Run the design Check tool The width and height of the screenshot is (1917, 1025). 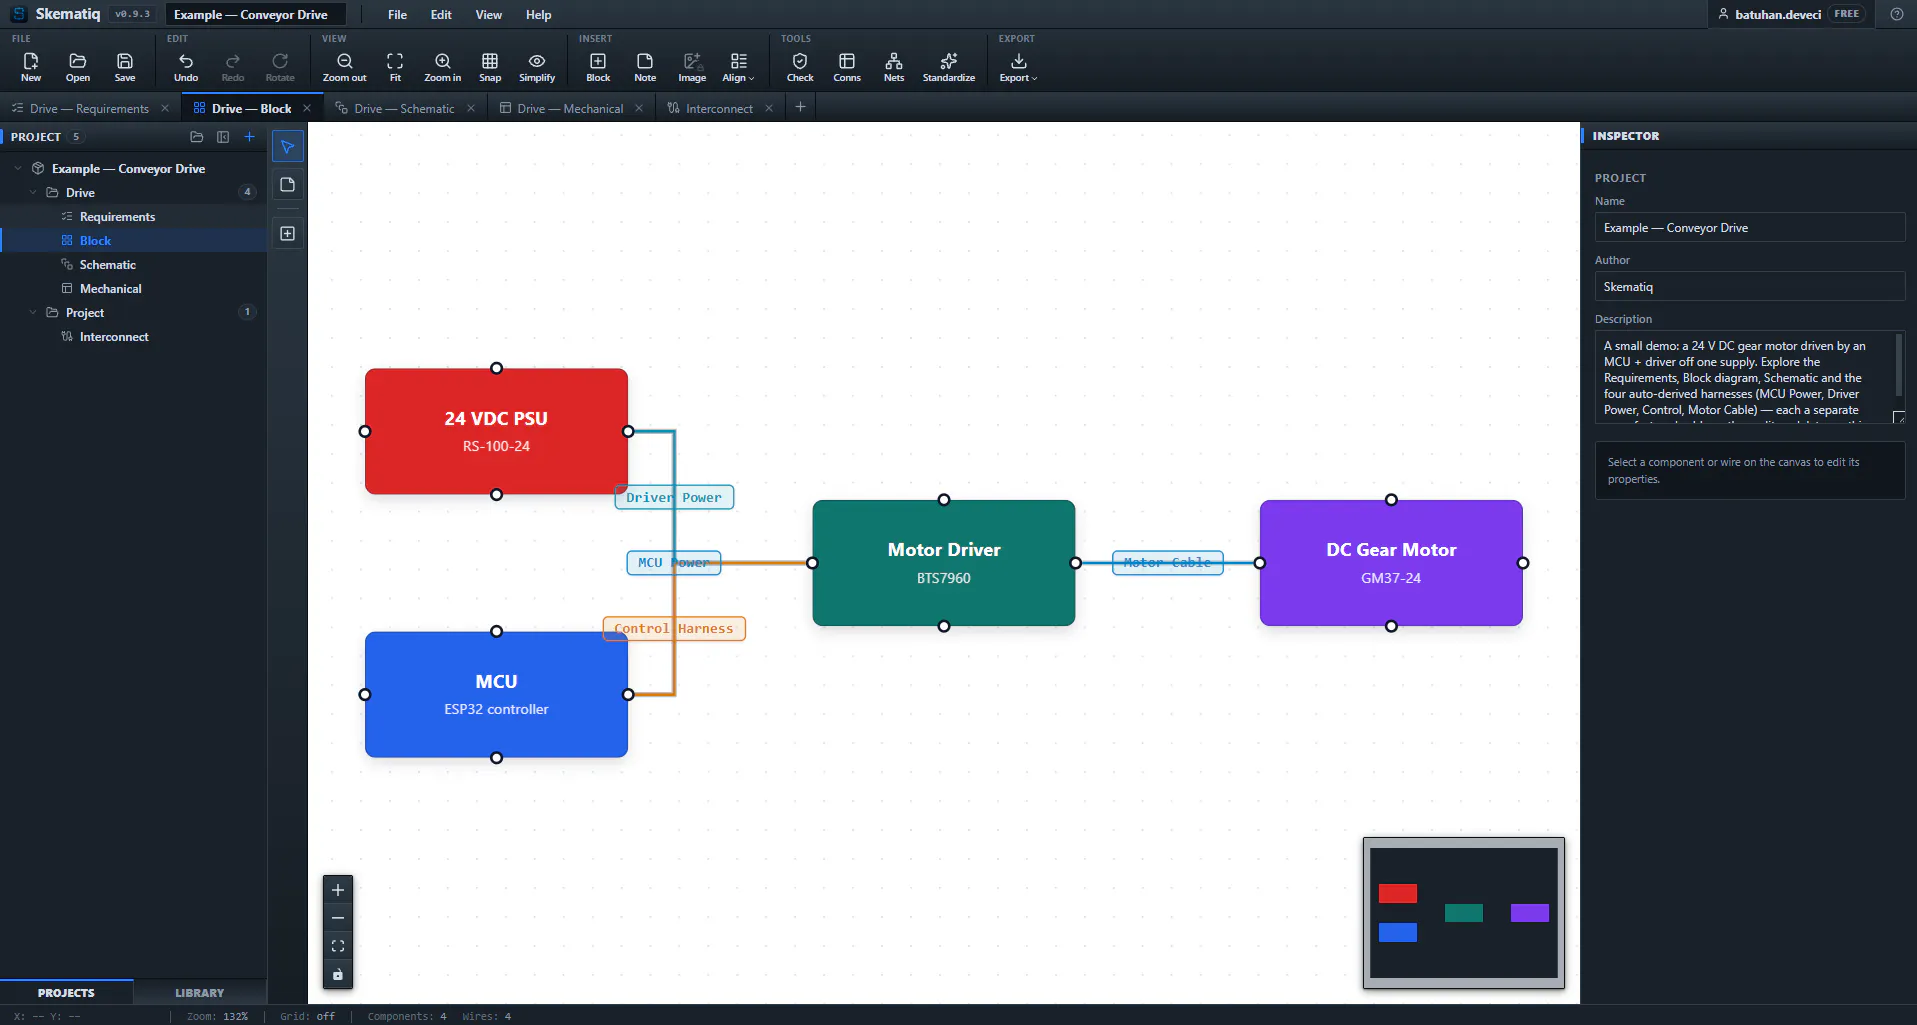click(x=800, y=67)
